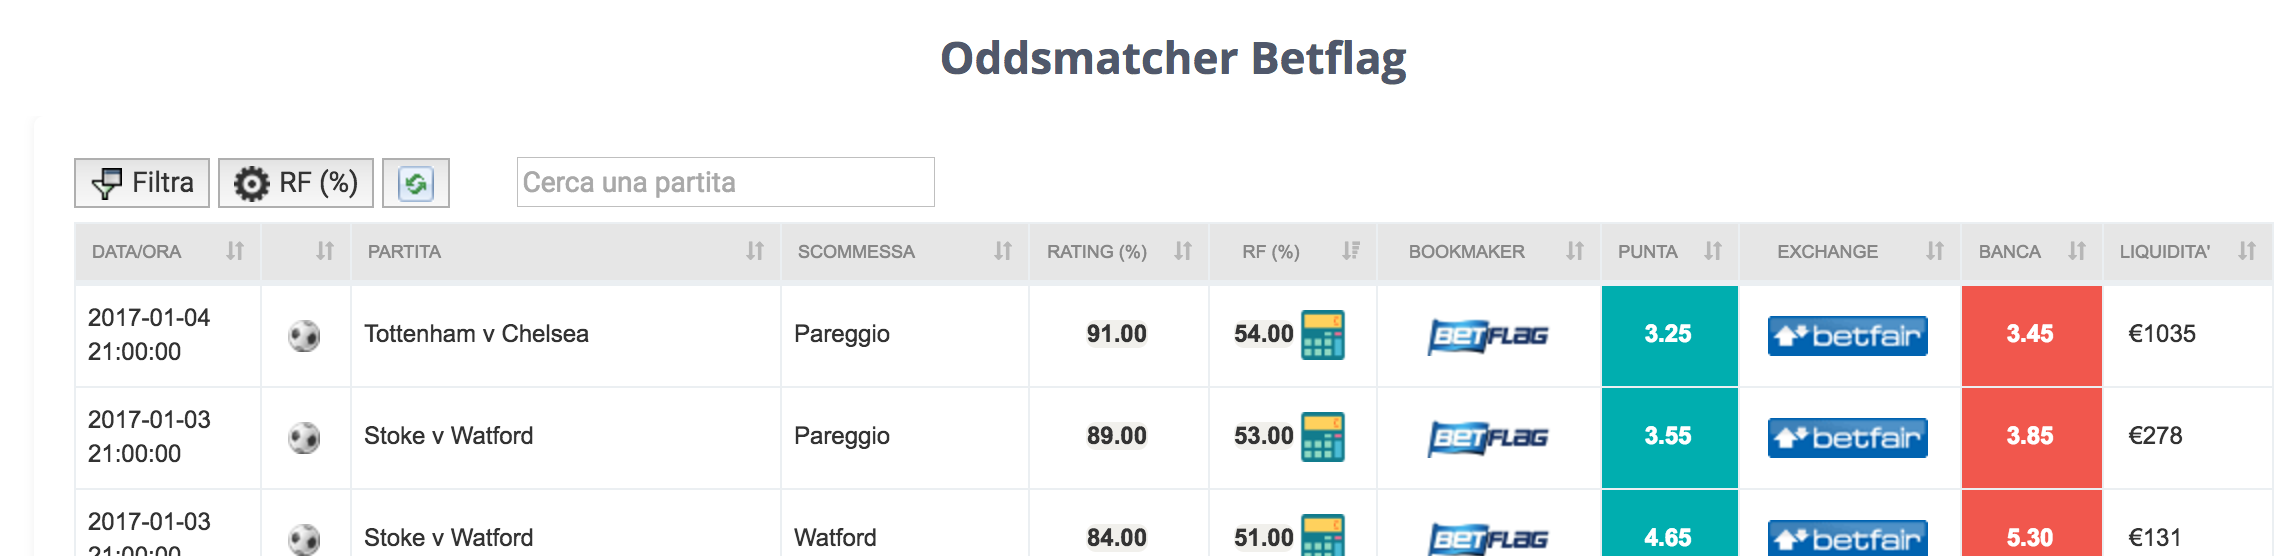Select the red 3.45 Banca odds cell

coord(2032,335)
